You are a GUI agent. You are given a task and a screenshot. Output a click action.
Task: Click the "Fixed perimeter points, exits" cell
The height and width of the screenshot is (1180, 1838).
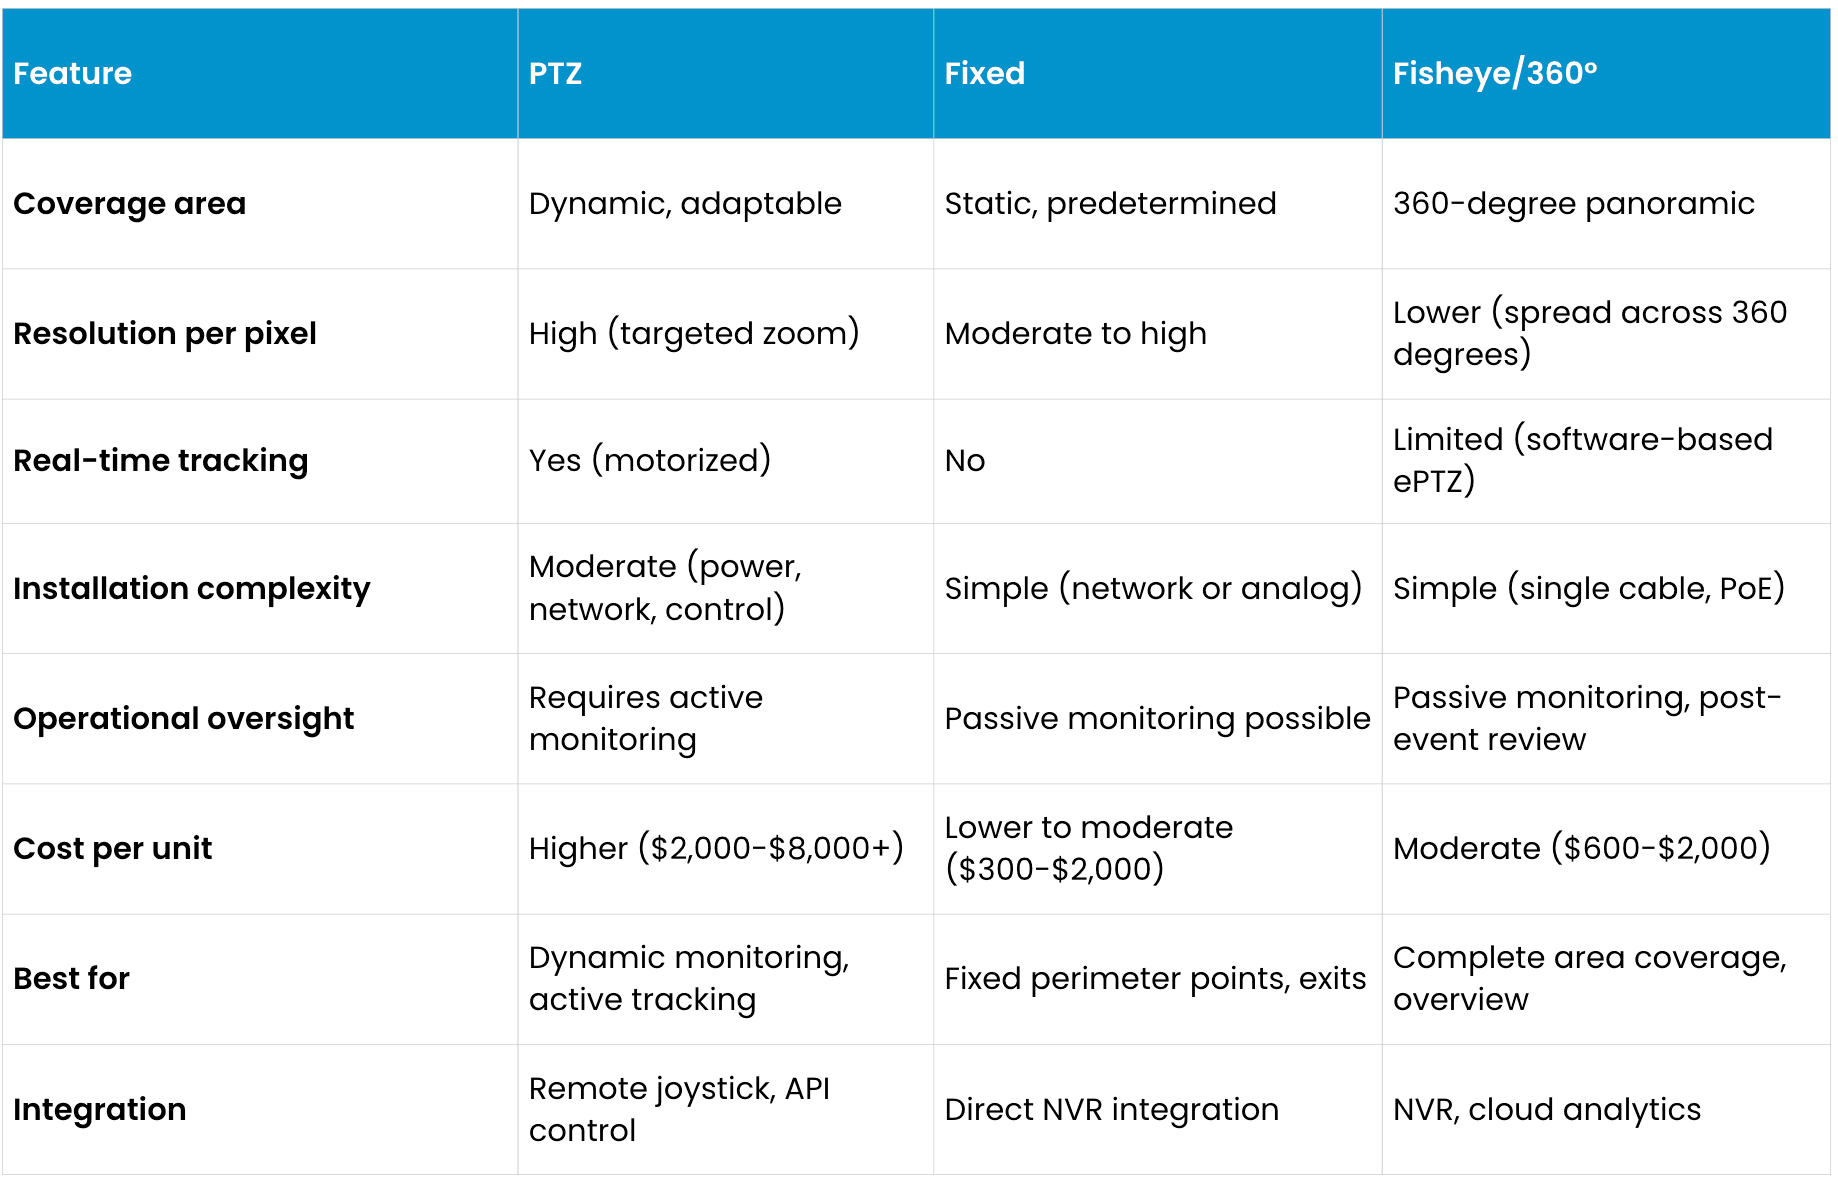[1155, 978]
